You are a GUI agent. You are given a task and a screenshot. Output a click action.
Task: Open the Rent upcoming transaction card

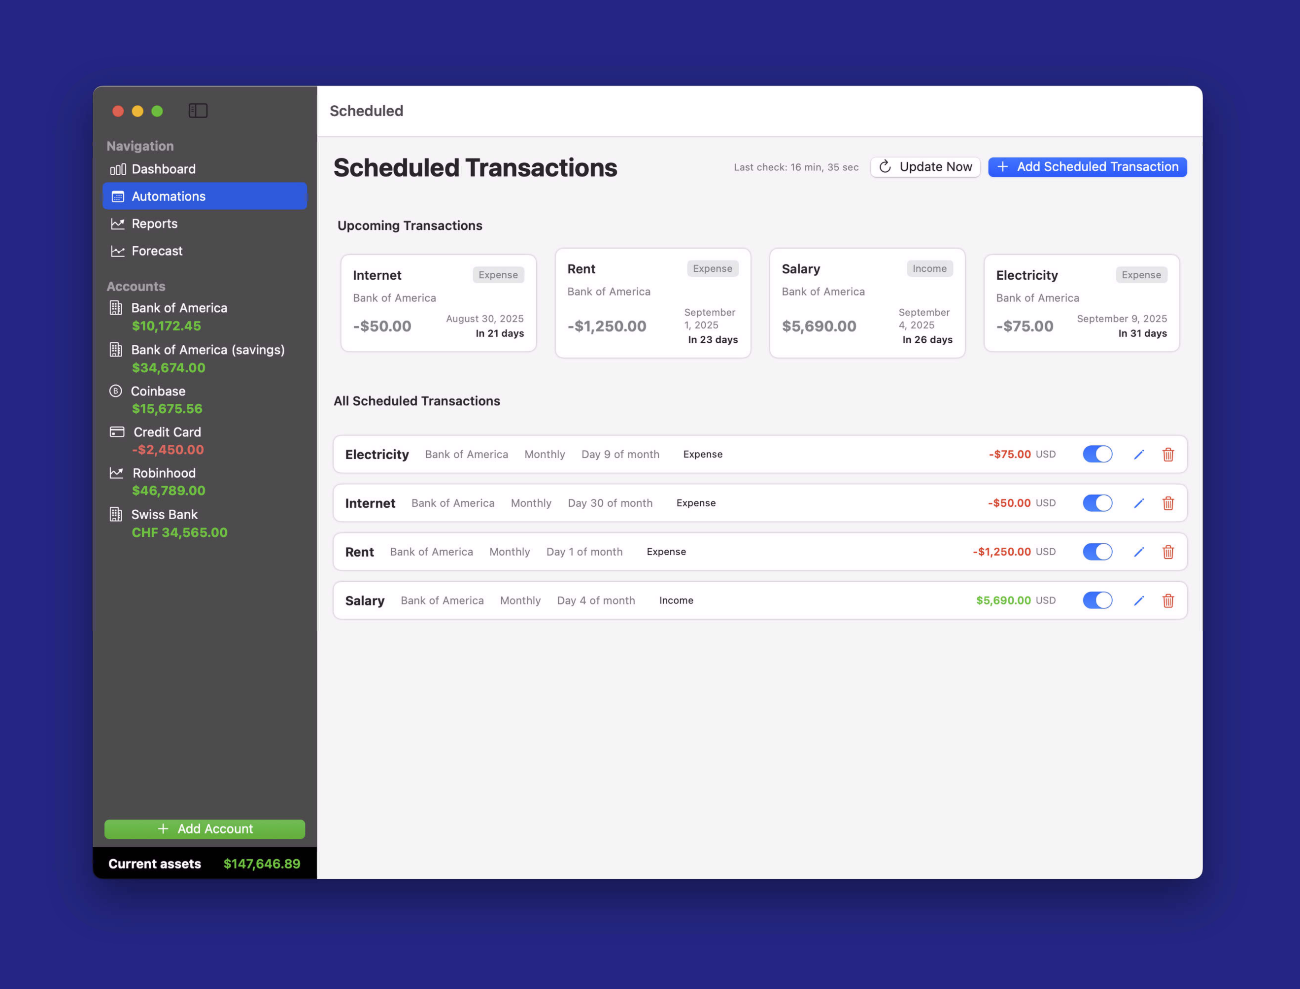[x=653, y=303]
